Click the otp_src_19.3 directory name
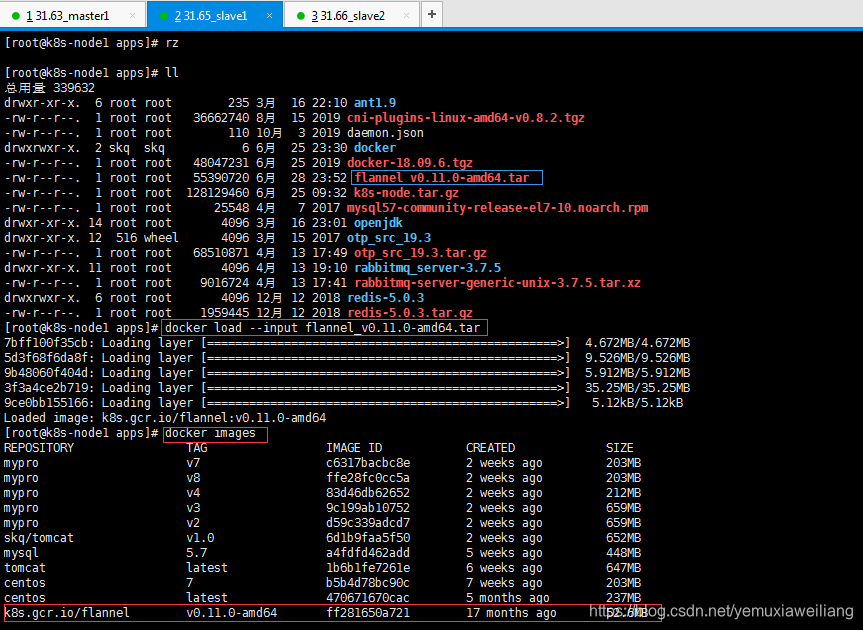 tap(389, 238)
